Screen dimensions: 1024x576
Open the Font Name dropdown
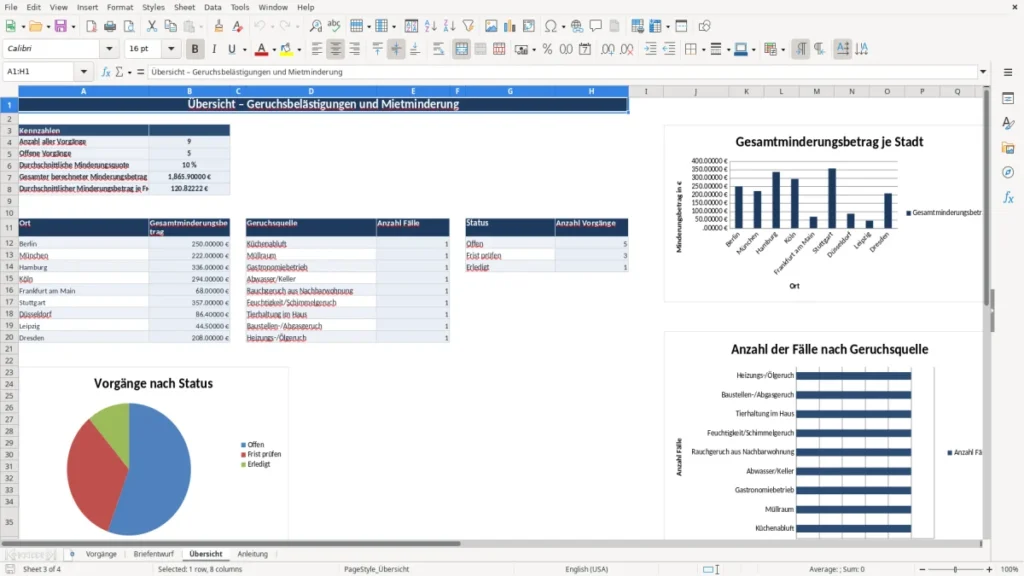point(109,48)
